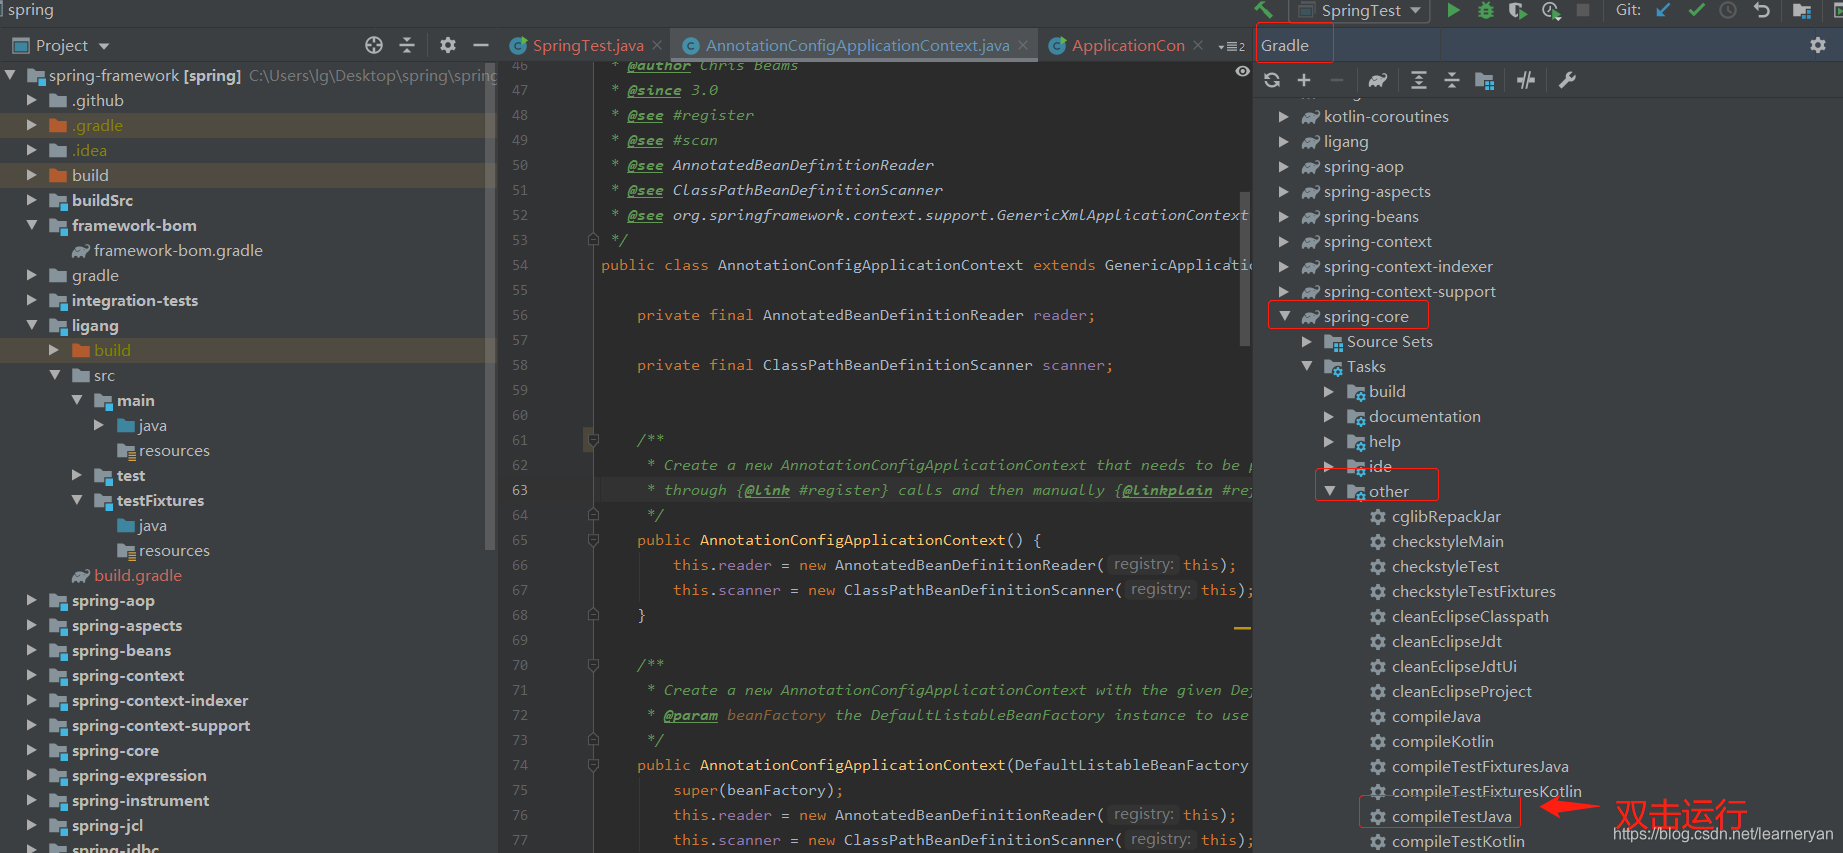Viewport: 1843px width, 853px height.
Task: Open the profiler run icon
Action: point(1550,10)
